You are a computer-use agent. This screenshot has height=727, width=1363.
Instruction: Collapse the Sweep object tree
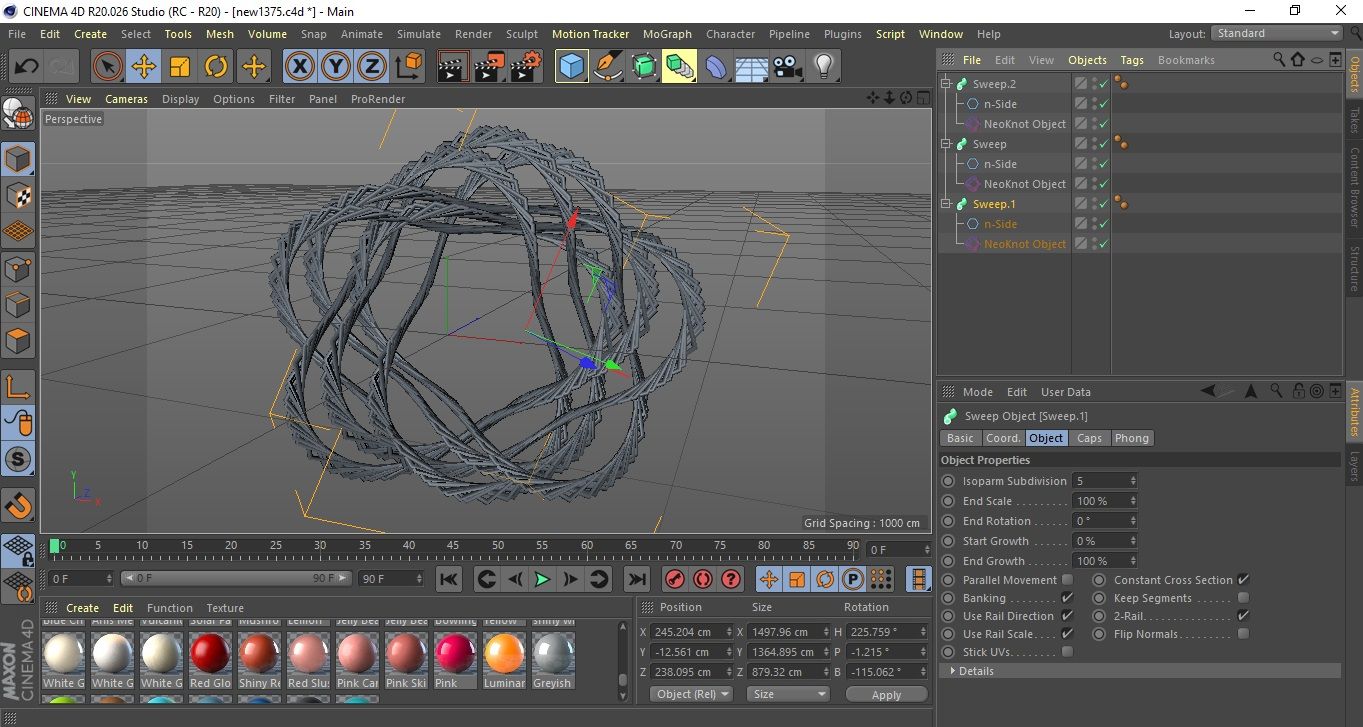(x=946, y=144)
